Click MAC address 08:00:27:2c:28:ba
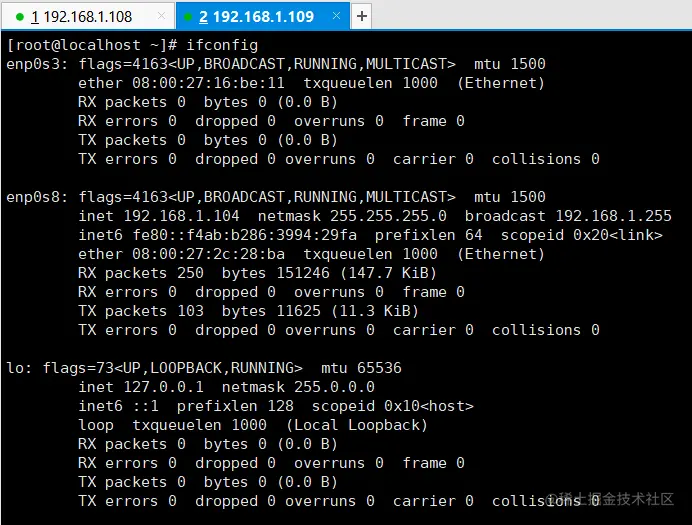This screenshot has width=692, height=525. [x=208, y=254]
